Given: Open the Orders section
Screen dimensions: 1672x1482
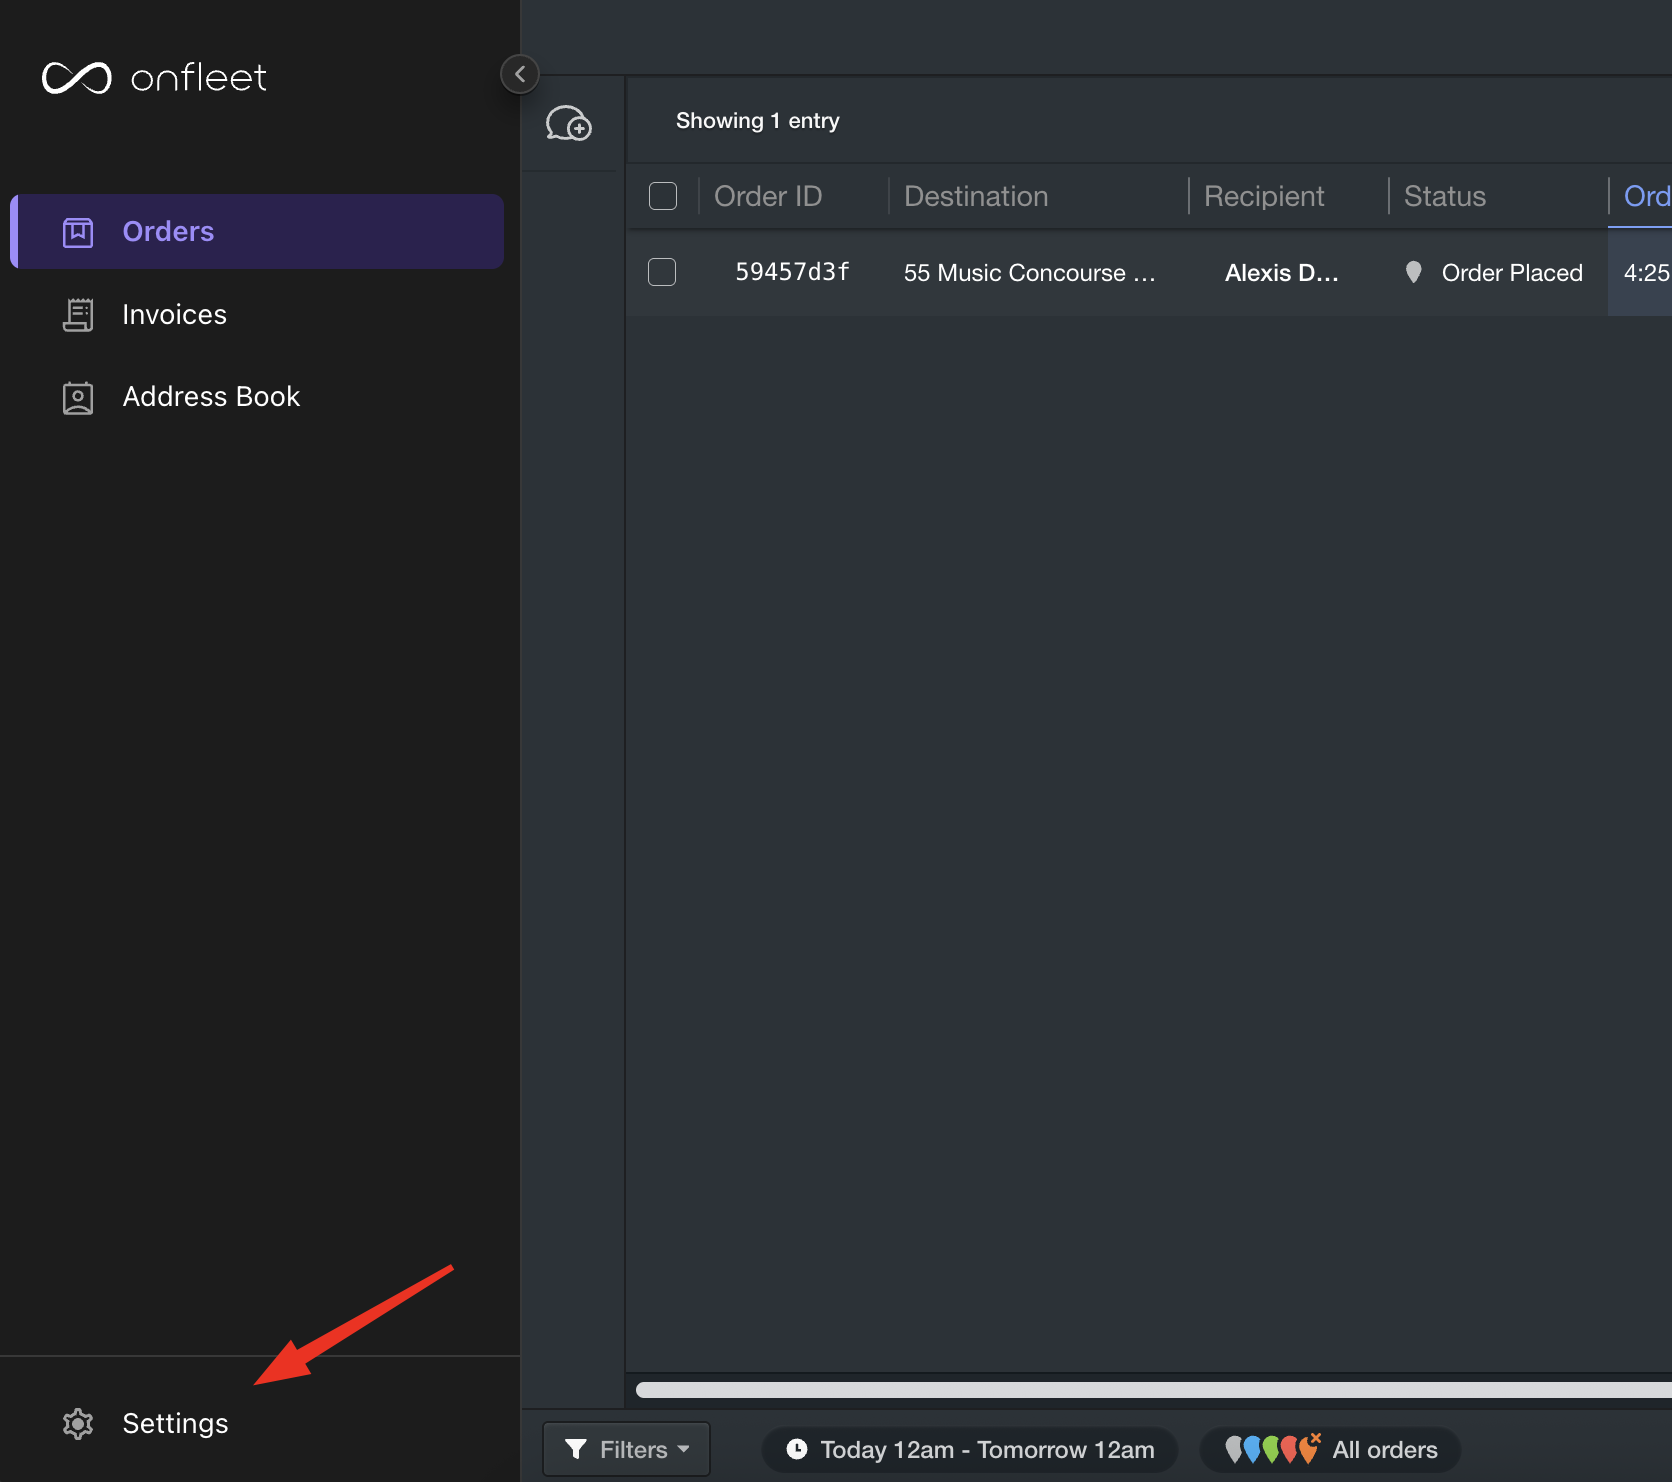Looking at the screenshot, I should pos(257,231).
